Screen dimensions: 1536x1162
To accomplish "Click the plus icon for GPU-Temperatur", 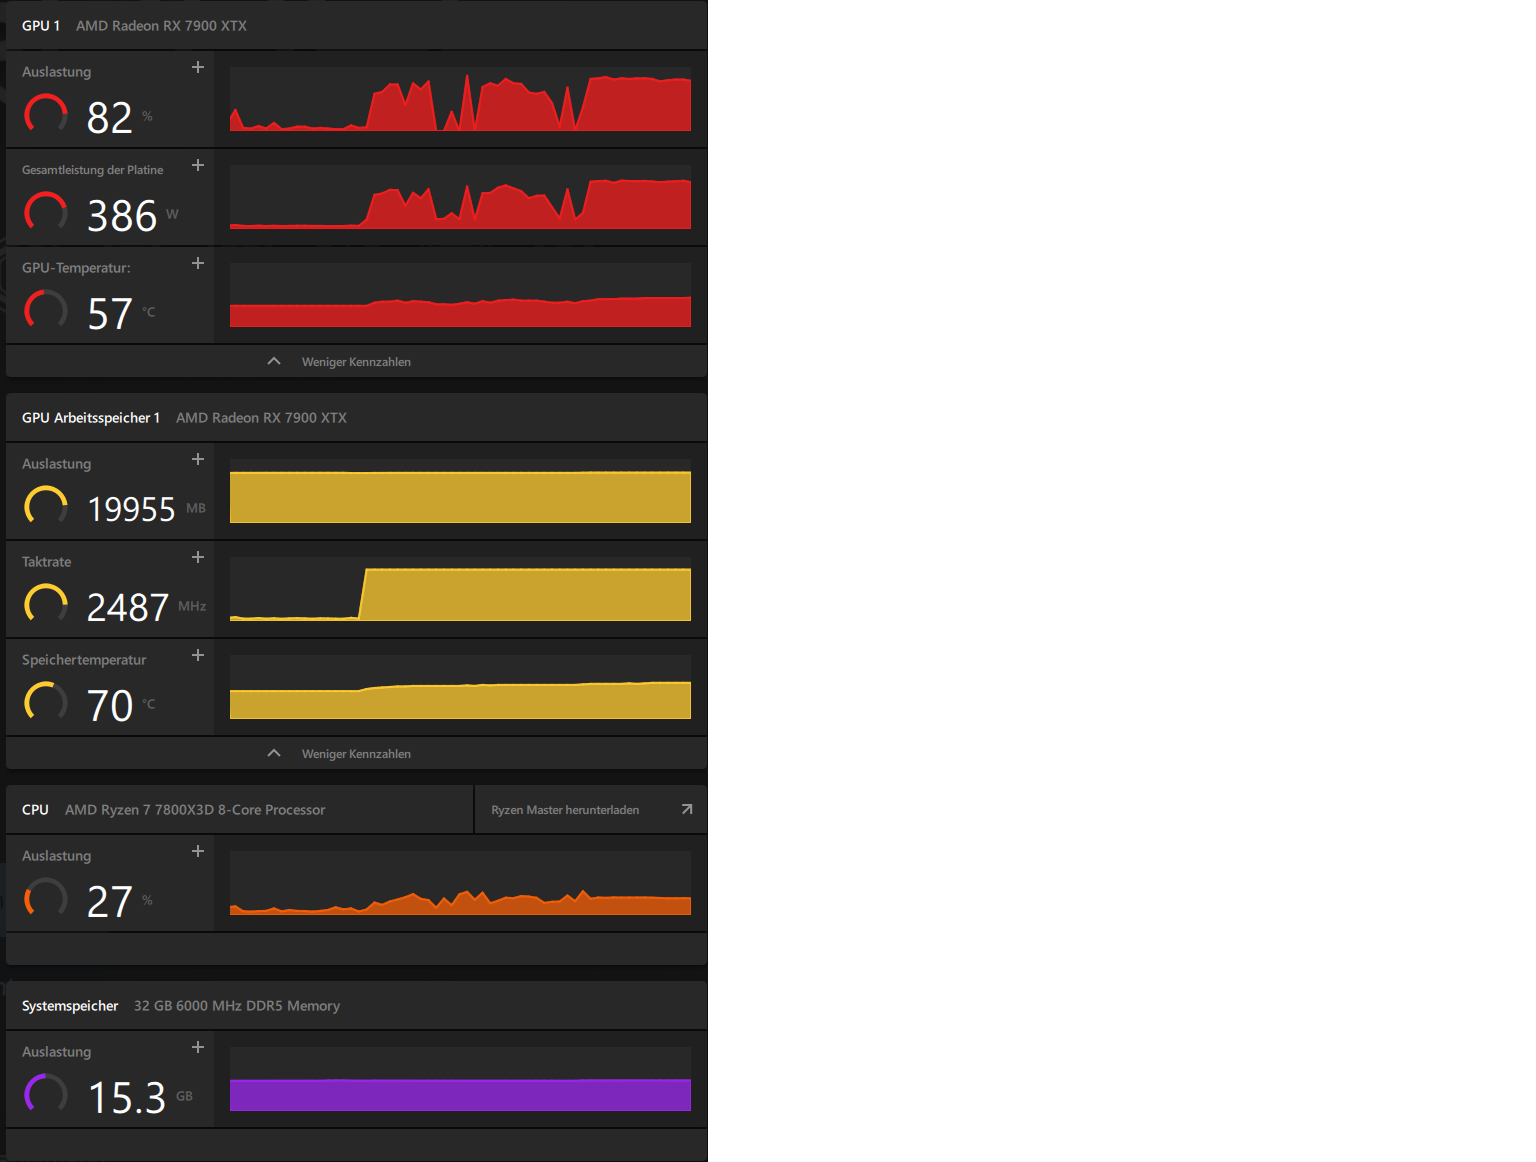I will click(198, 263).
